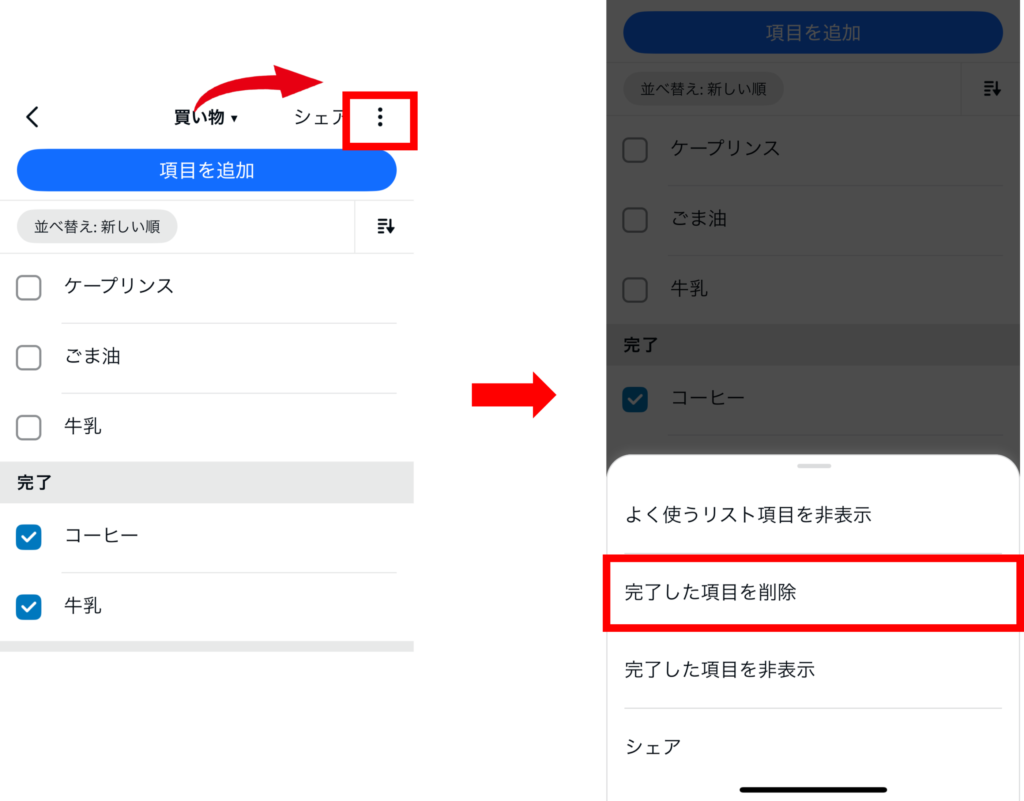Open the 並べ替え: 新しい順 sort selector on left
The height and width of the screenshot is (801, 1024).
97,227
